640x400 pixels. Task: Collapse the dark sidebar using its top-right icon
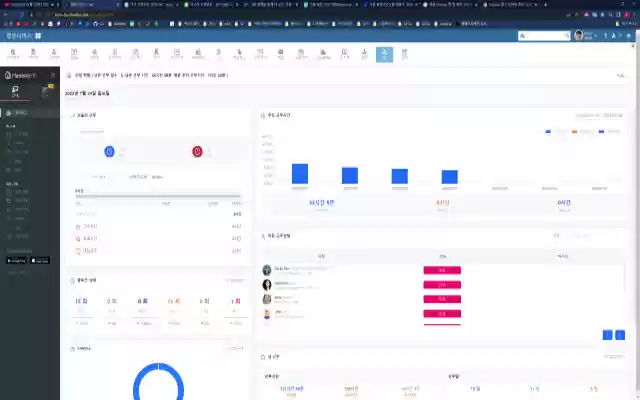[x=53, y=76]
